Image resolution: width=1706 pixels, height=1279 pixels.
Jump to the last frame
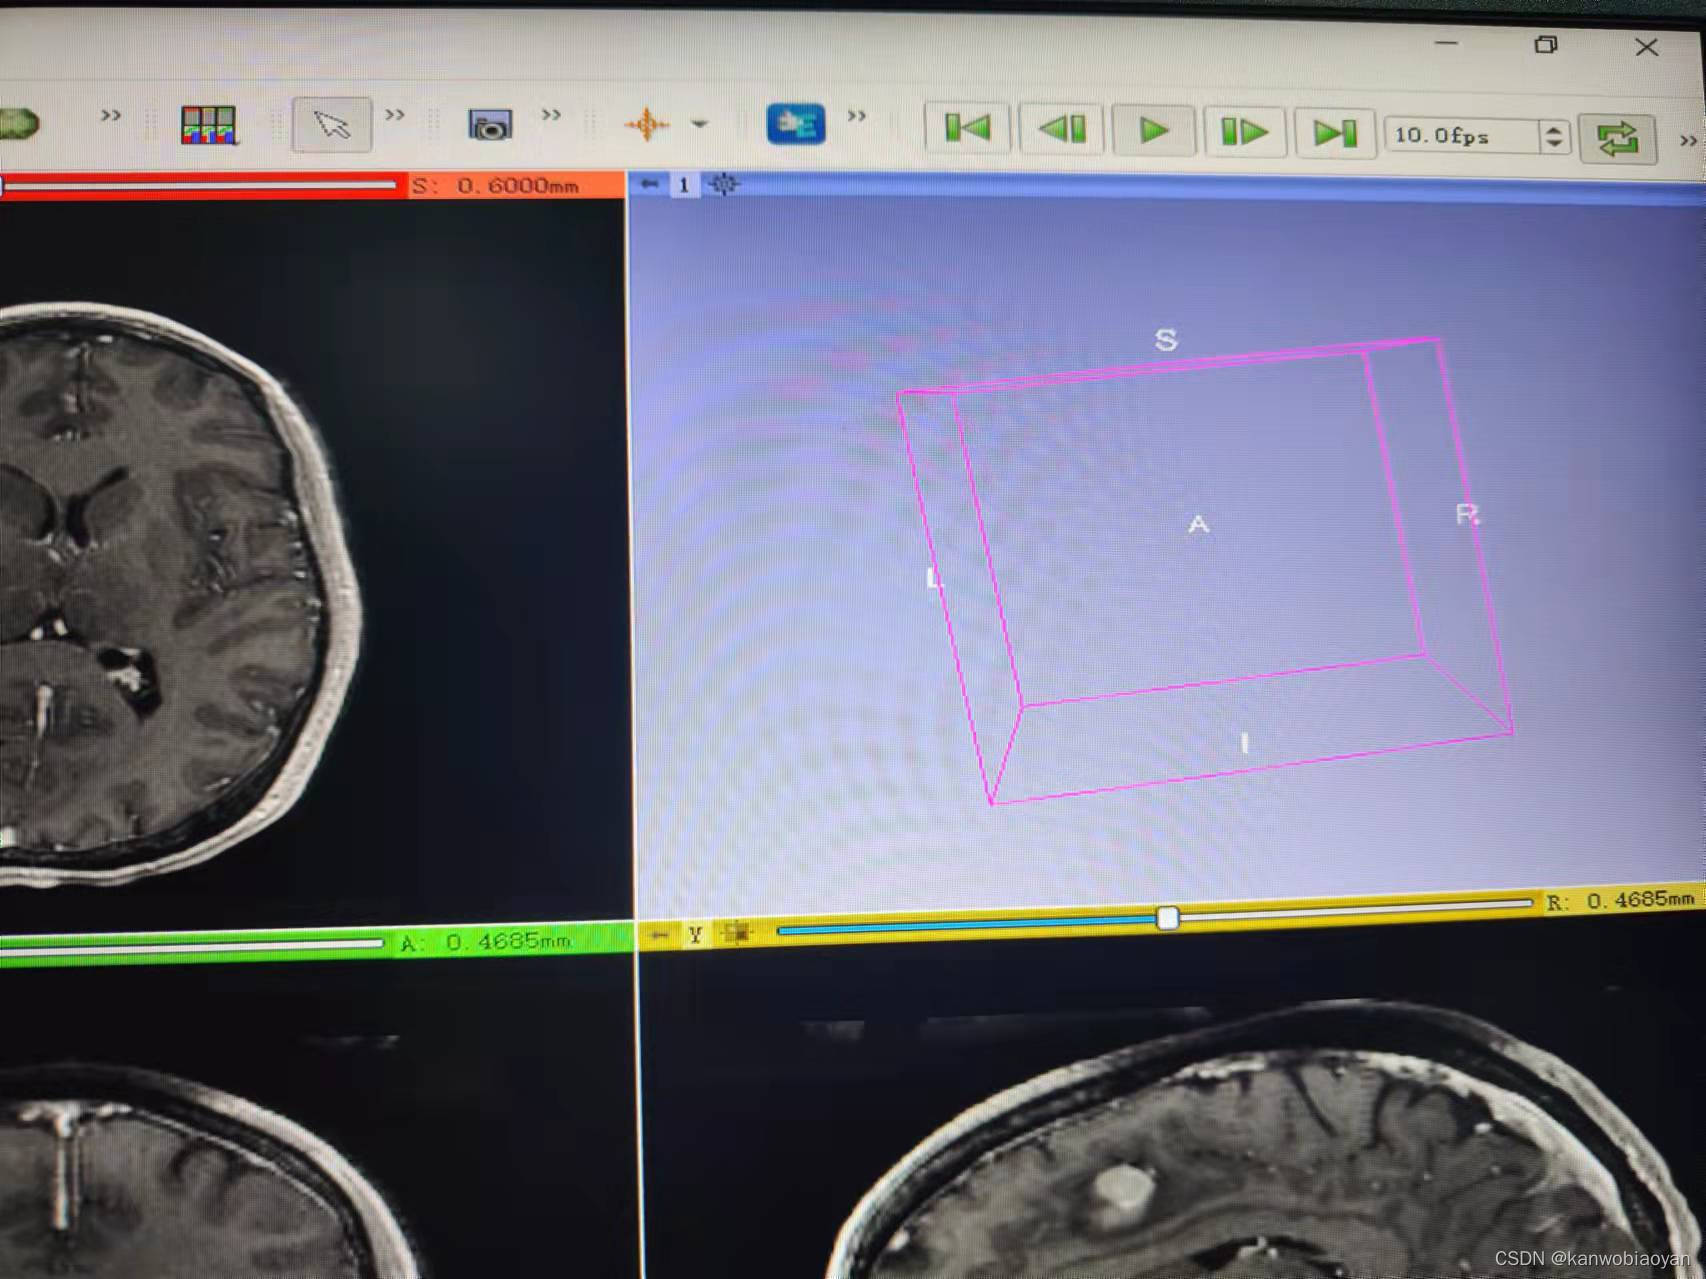[1334, 133]
